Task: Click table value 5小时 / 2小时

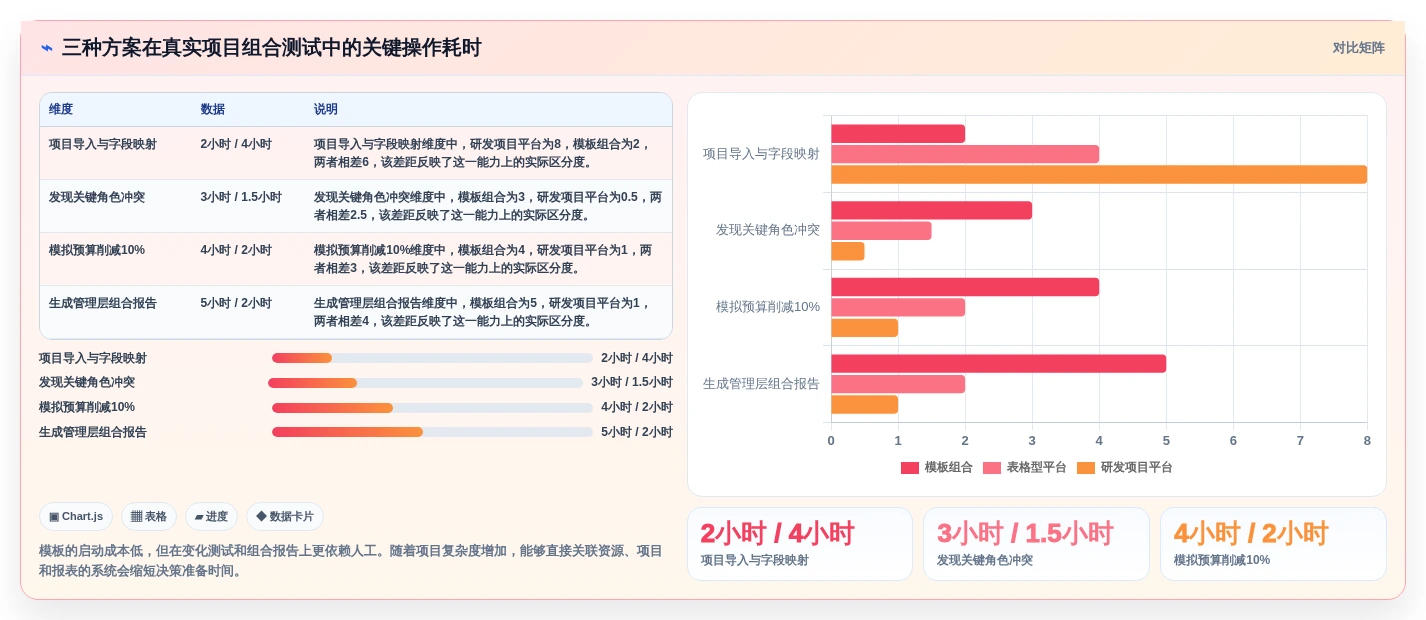Action: 236,303
